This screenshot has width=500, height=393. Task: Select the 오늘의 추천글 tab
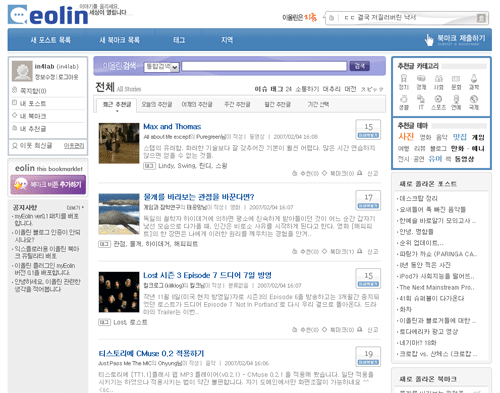click(157, 105)
